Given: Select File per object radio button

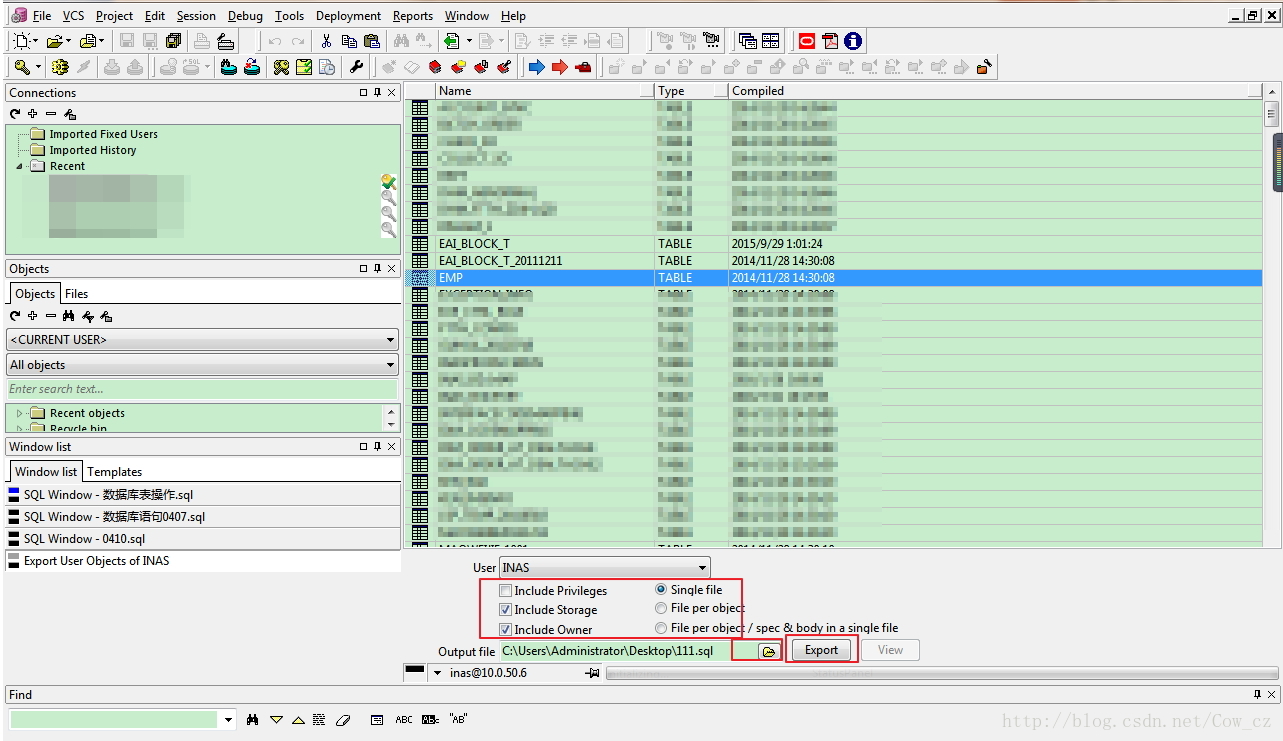Looking at the screenshot, I should point(661,608).
